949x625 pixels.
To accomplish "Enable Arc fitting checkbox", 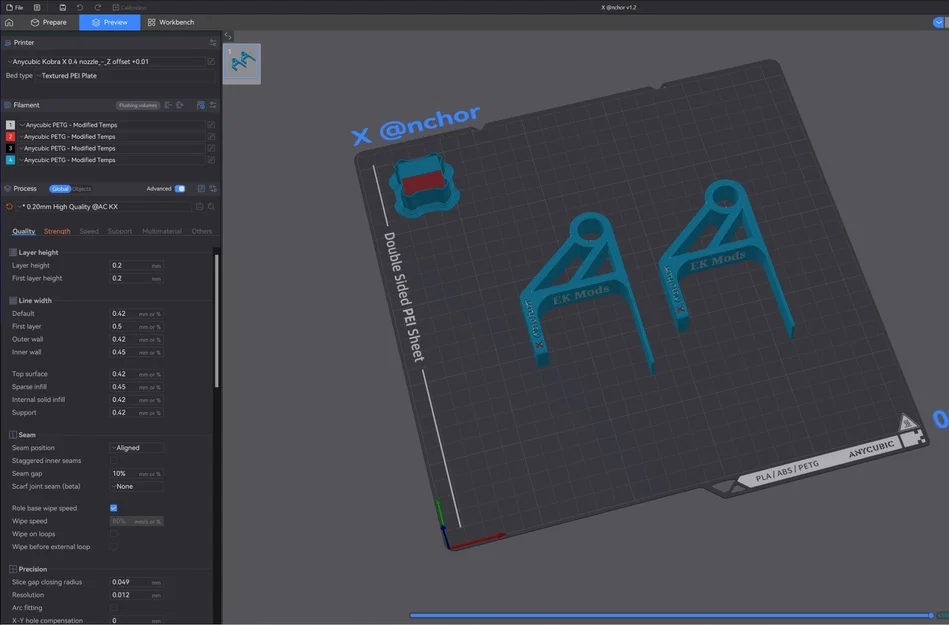I will pyautogui.click(x=114, y=608).
